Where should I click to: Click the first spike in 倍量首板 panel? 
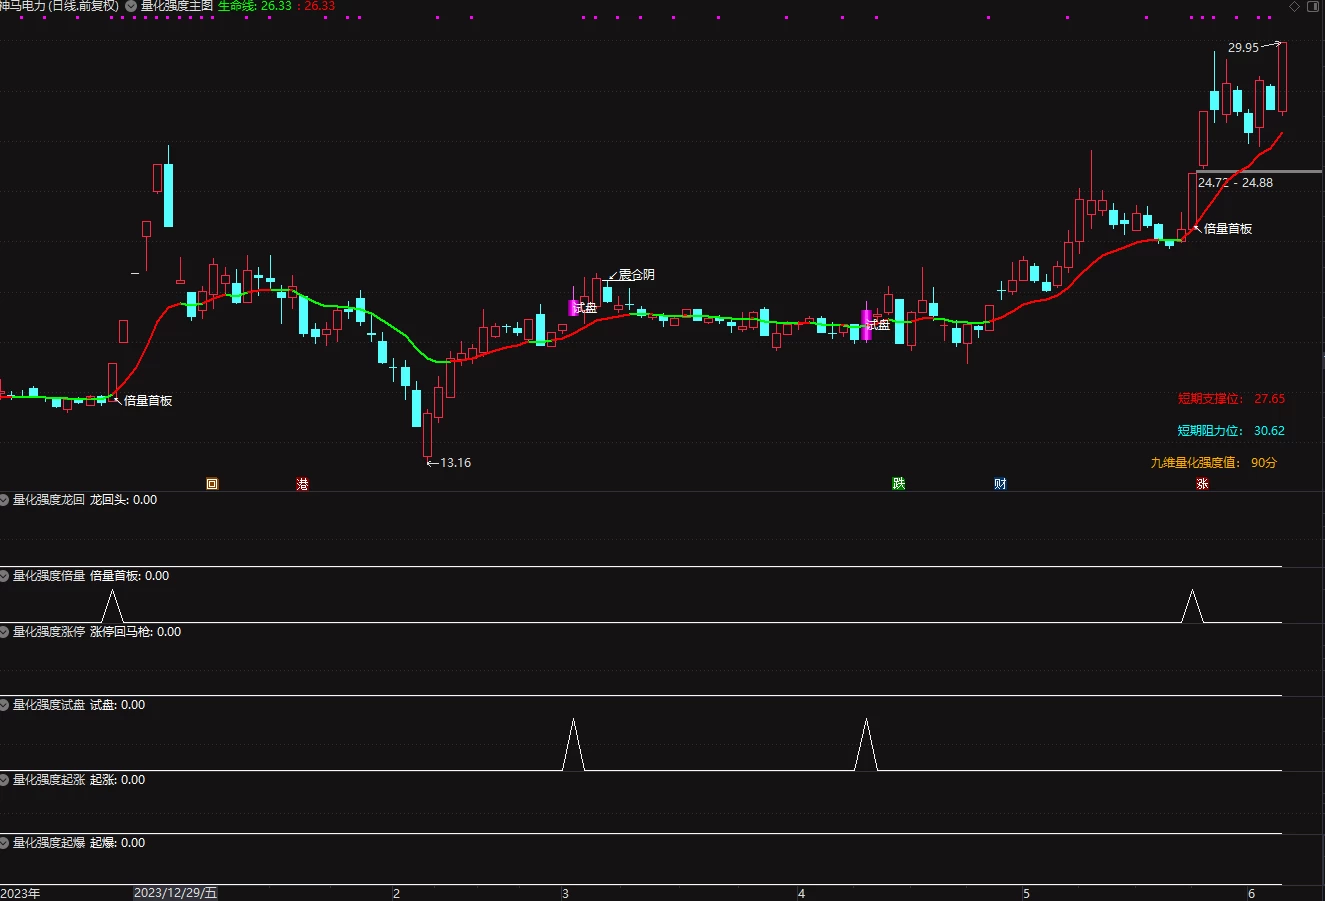(x=112, y=606)
